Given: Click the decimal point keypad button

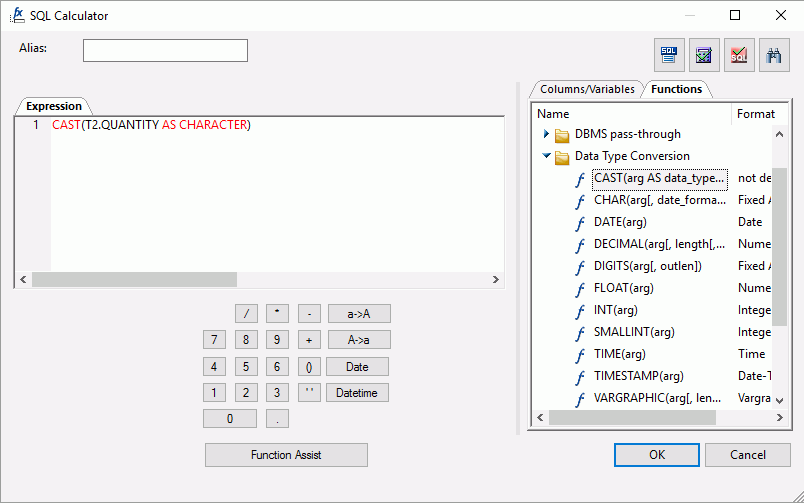Looking at the screenshot, I should point(277,419).
